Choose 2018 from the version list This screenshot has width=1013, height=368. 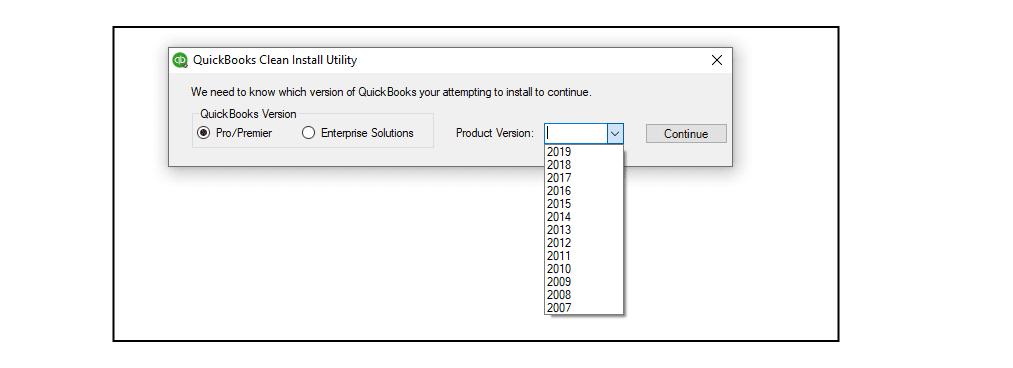pyautogui.click(x=583, y=165)
